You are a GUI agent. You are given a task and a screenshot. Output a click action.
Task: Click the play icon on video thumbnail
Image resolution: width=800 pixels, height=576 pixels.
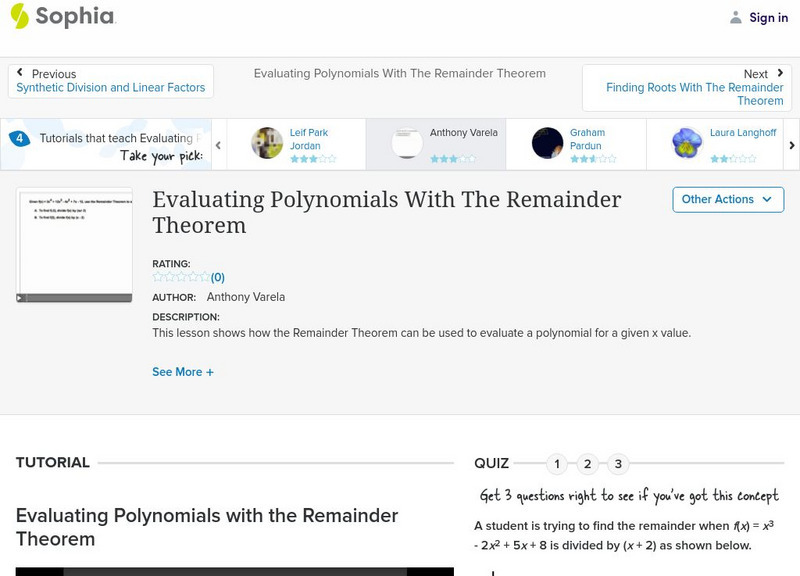(x=20, y=297)
